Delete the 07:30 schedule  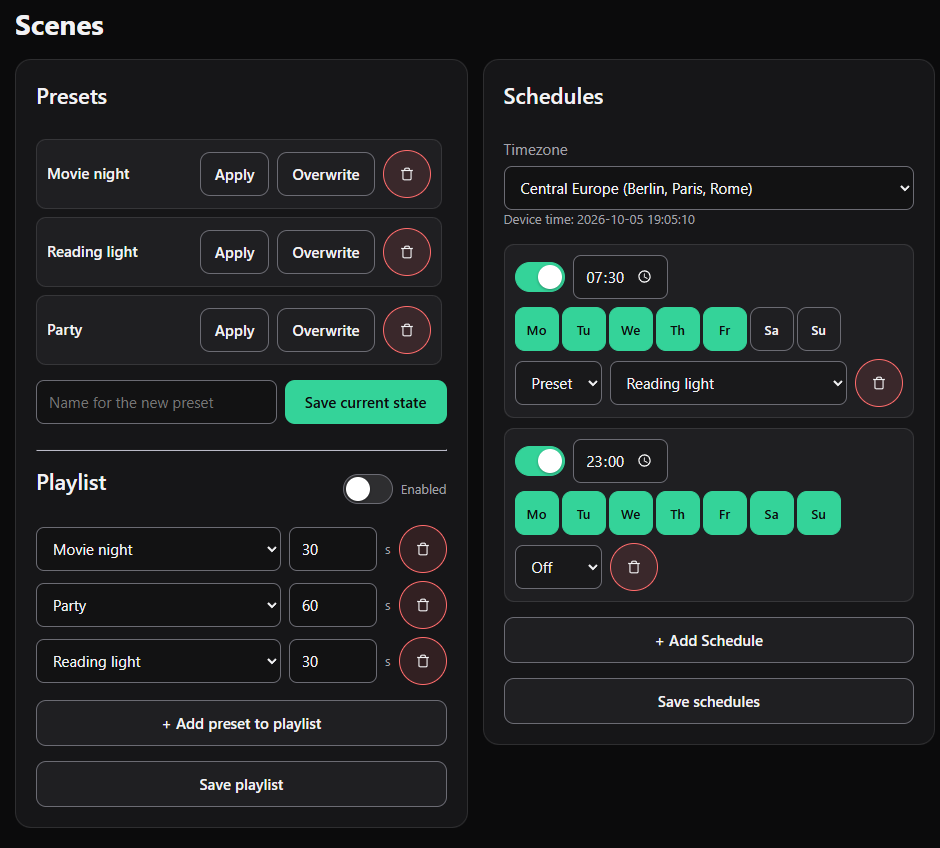pyautogui.click(x=878, y=383)
